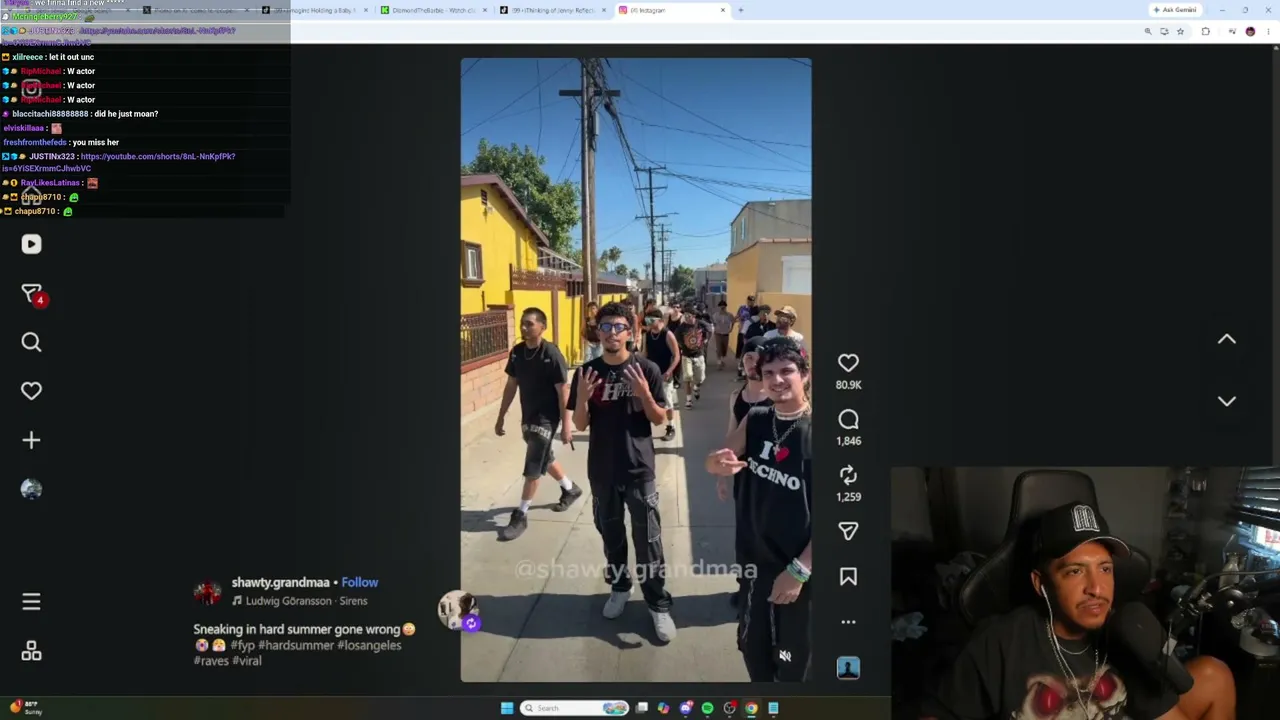
Task: Open the Notepad app on the taskbar
Action: (x=773, y=708)
